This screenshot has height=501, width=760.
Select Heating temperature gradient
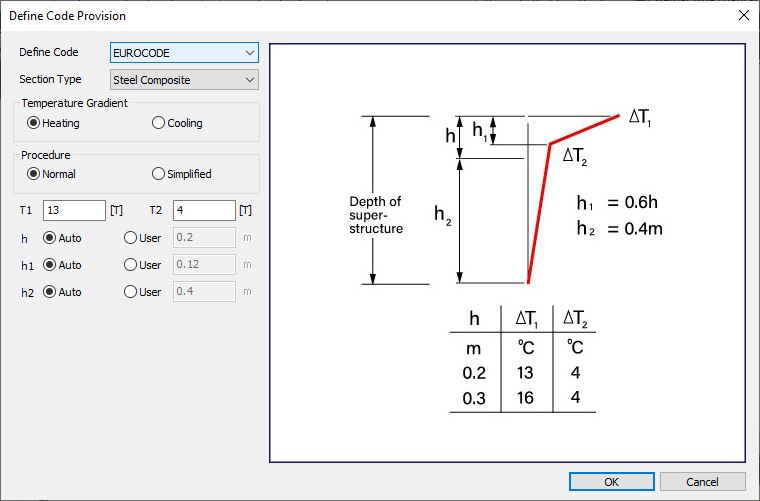pyautogui.click(x=34, y=123)
